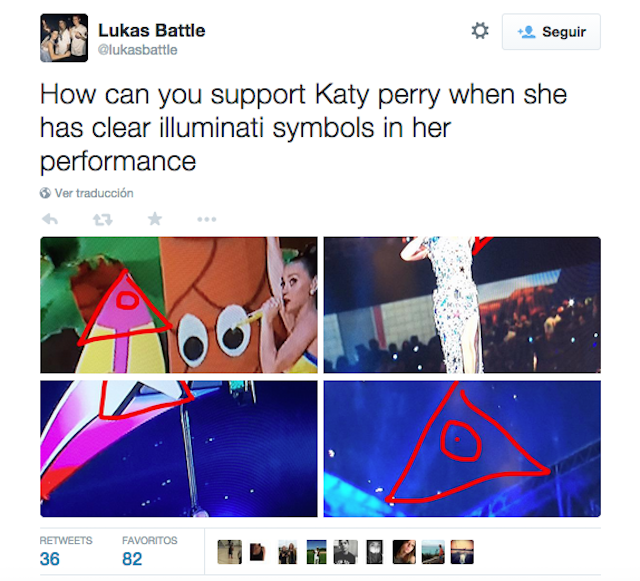Open the shooting star photo thumbnail
This screenshot has width=640, height=581.
pyautogui.click(x=179, y=449)
